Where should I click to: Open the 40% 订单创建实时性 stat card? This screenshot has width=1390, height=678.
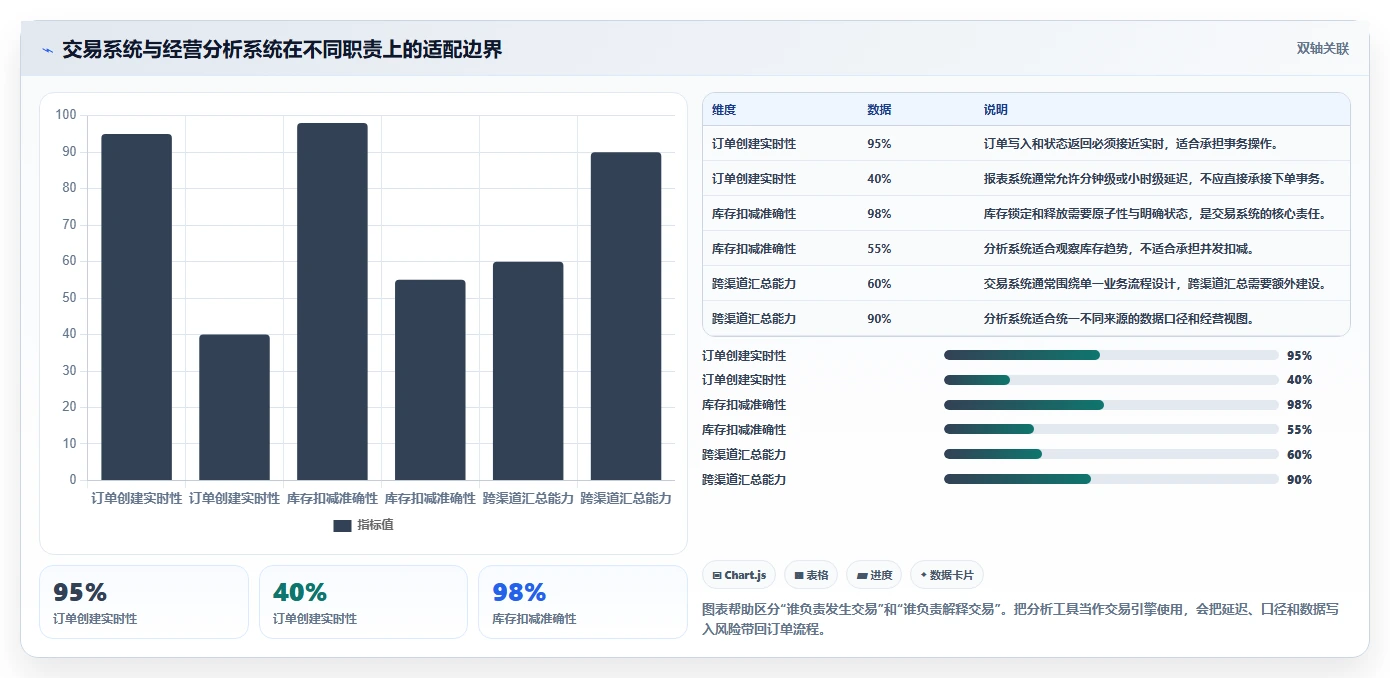point(363,602)
